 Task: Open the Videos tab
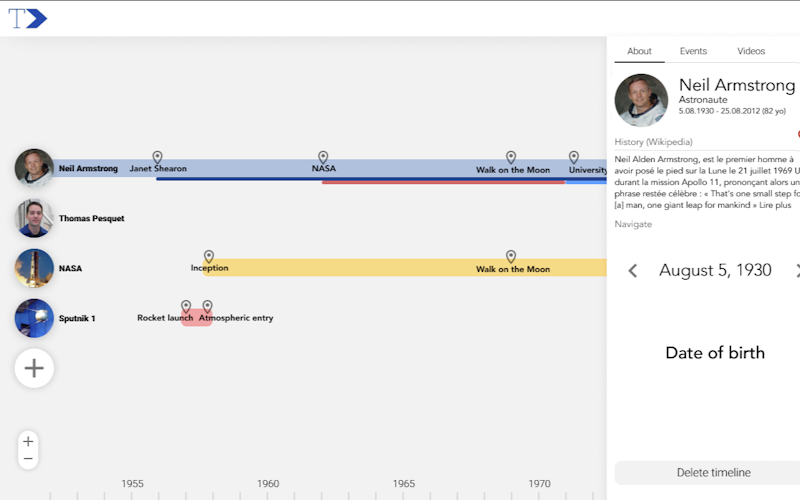751,51
